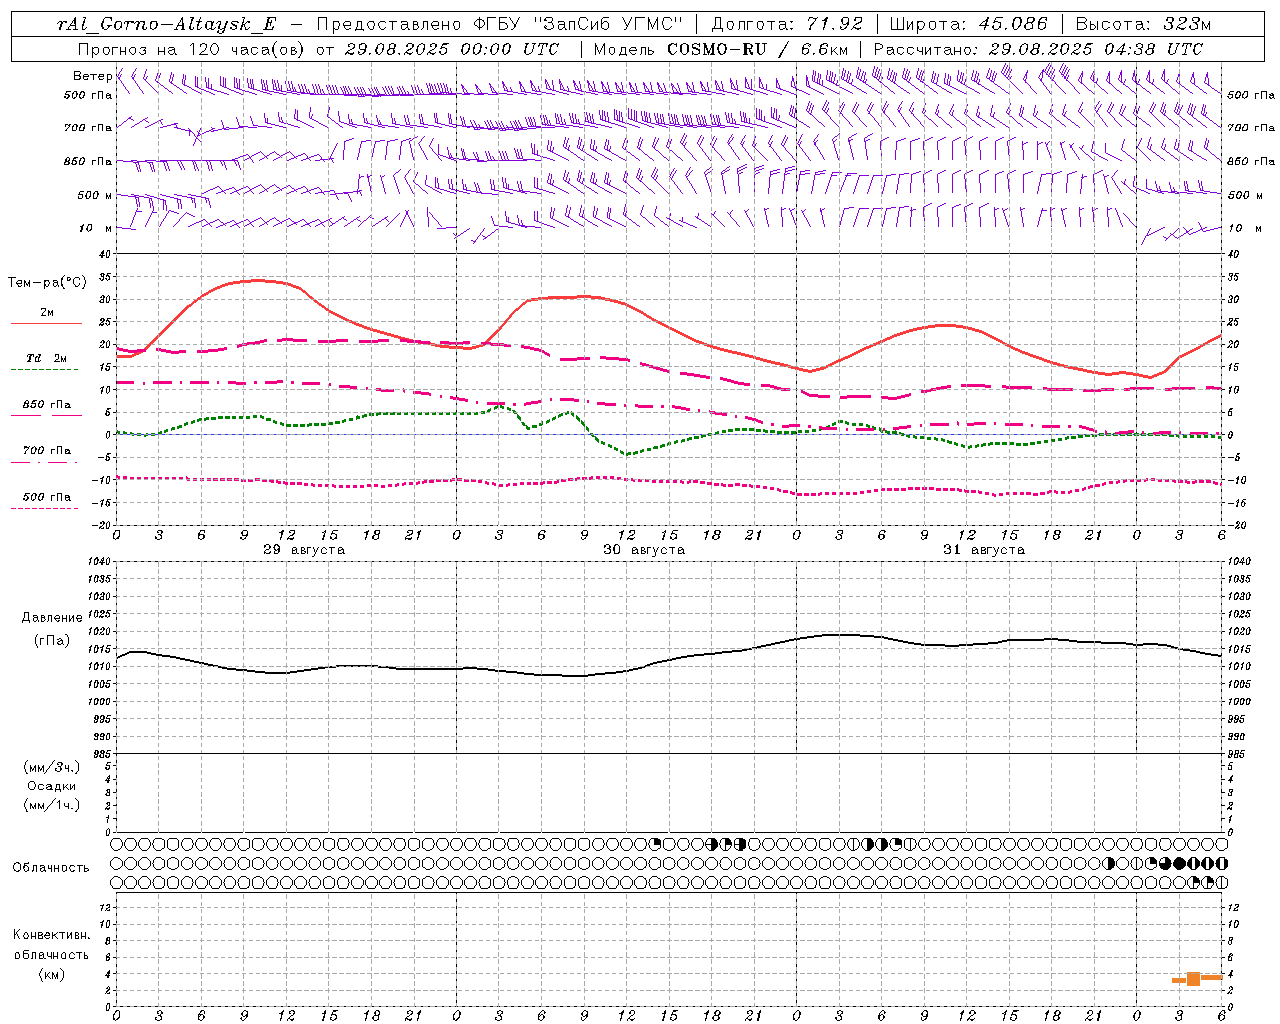Click the Прогноз на 120 часа(ов) text
This screenshot has width=1280, height=1024.
(x=192, y=49)
